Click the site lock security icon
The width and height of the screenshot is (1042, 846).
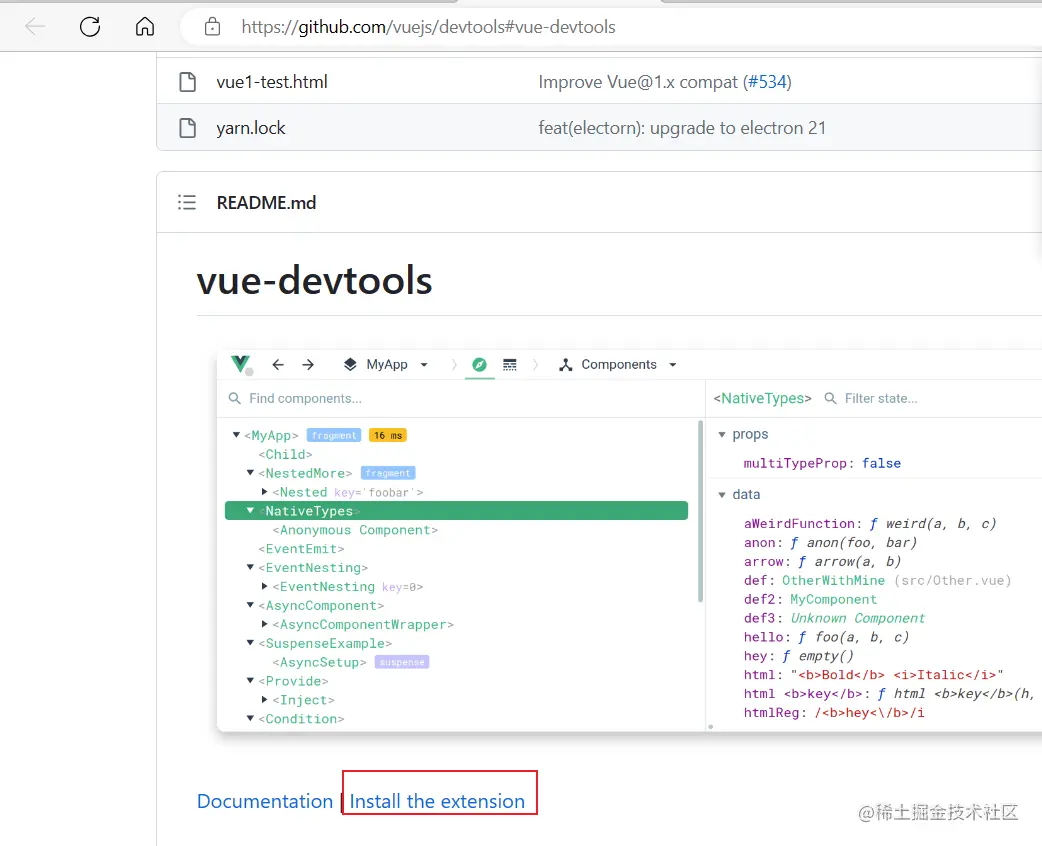(x=212, y=27)
